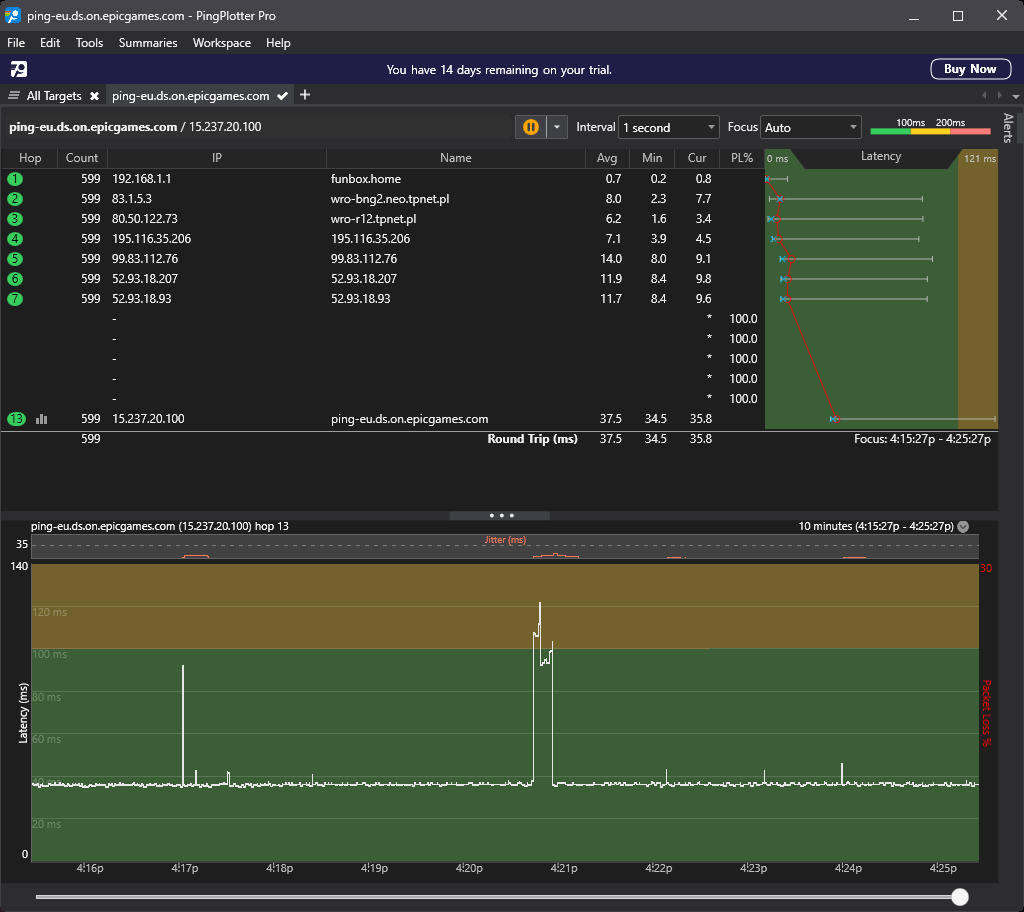The image size is (1024, 912).
Task: Click the latency spike near 4:17p on graph
Action: pyautogui.click(x=183, y=724)
